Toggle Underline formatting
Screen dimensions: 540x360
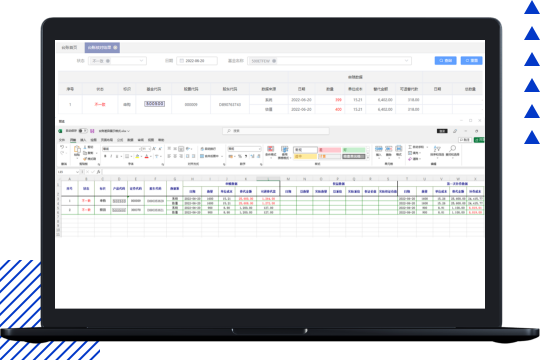(117, 156)
